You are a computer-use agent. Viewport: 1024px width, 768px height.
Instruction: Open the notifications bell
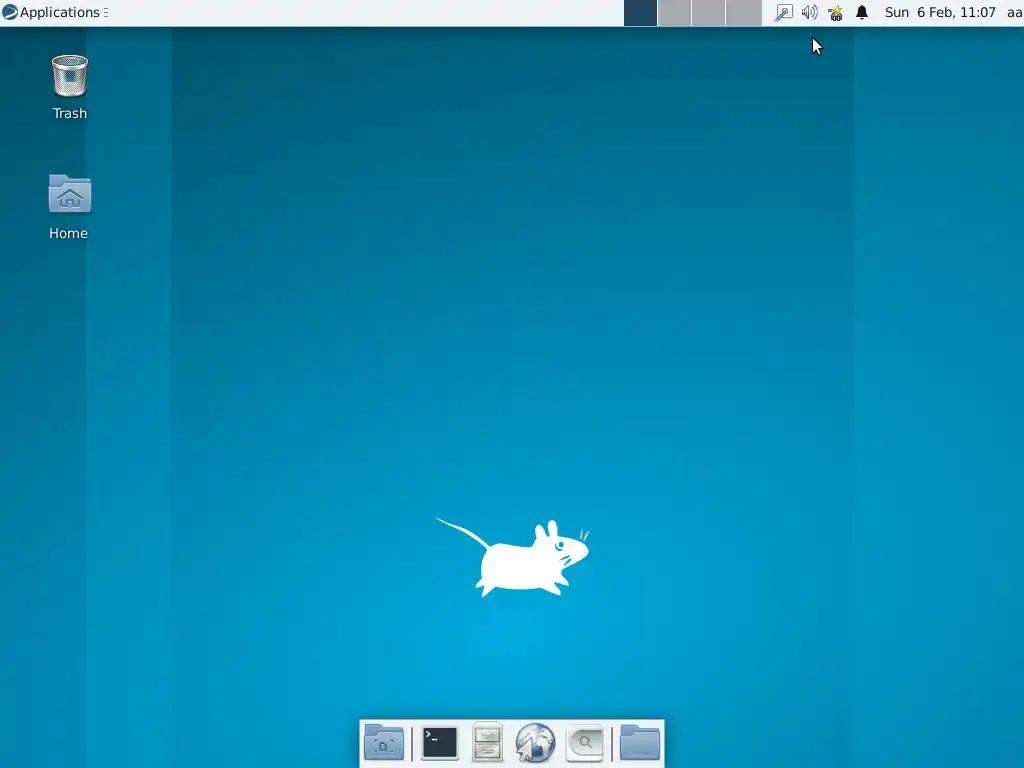(862, 12)
